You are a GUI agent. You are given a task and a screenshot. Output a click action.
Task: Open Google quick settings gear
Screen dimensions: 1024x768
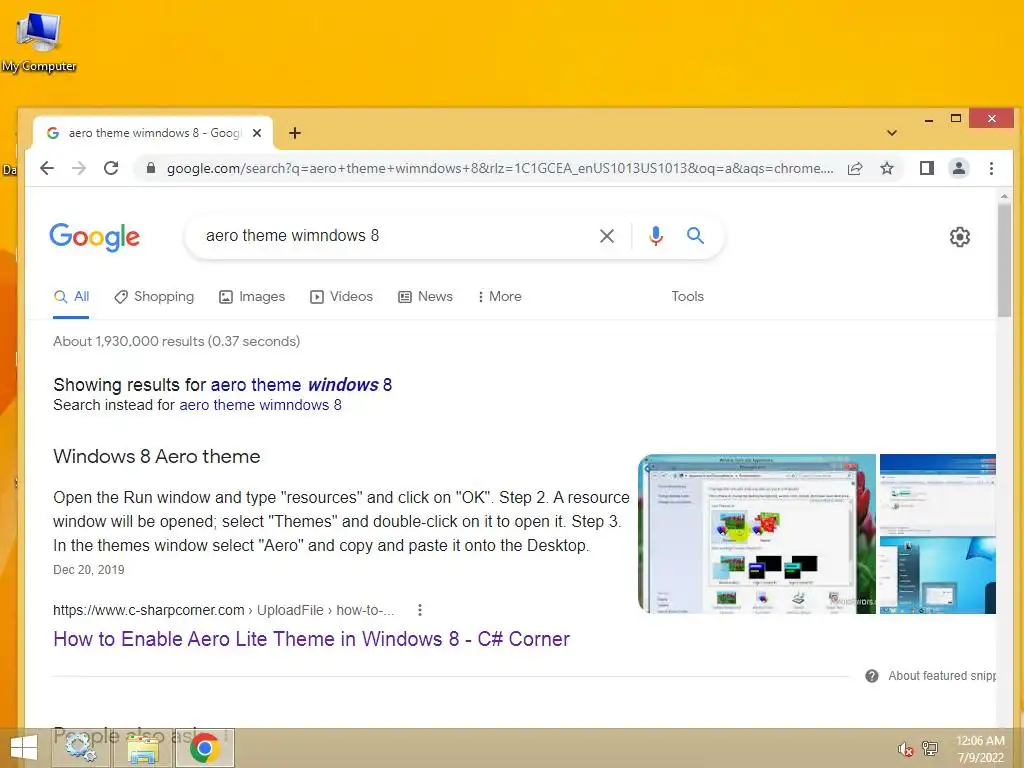pyautogui.click(x=960, y=237)
